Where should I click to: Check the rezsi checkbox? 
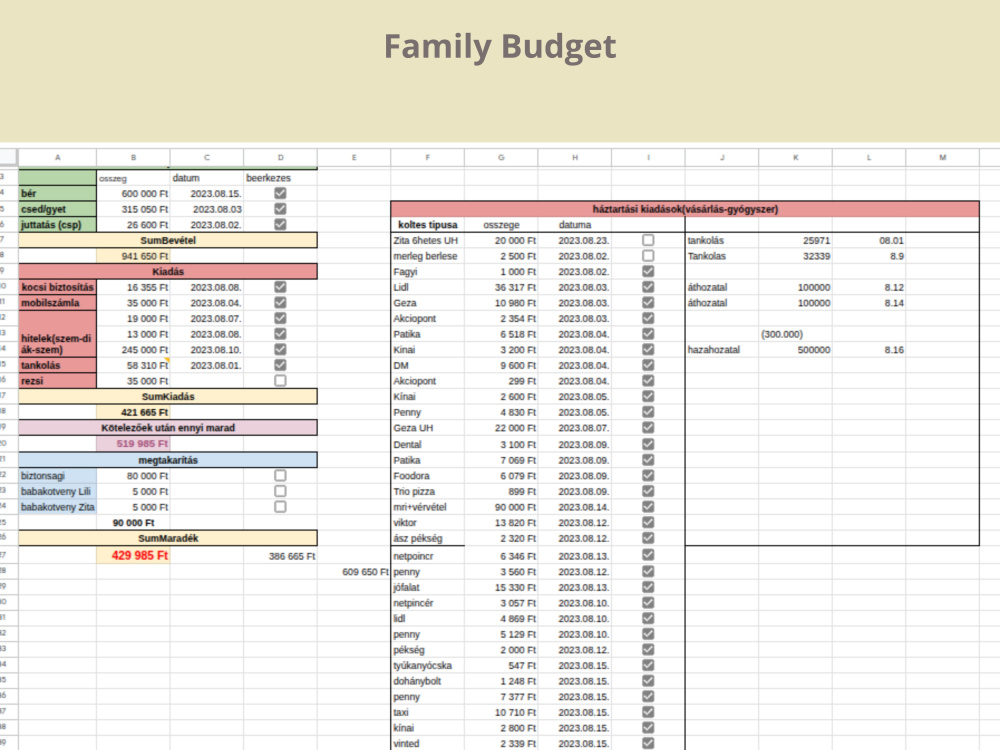pyautogui.click(x=280, y=381)
